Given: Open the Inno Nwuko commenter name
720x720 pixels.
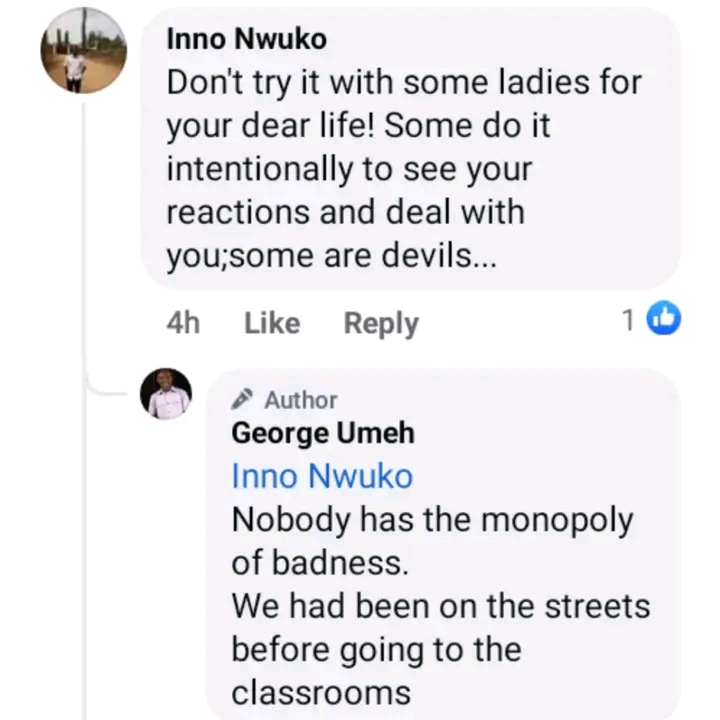Looking at the screenshot, I should point(246,39).
